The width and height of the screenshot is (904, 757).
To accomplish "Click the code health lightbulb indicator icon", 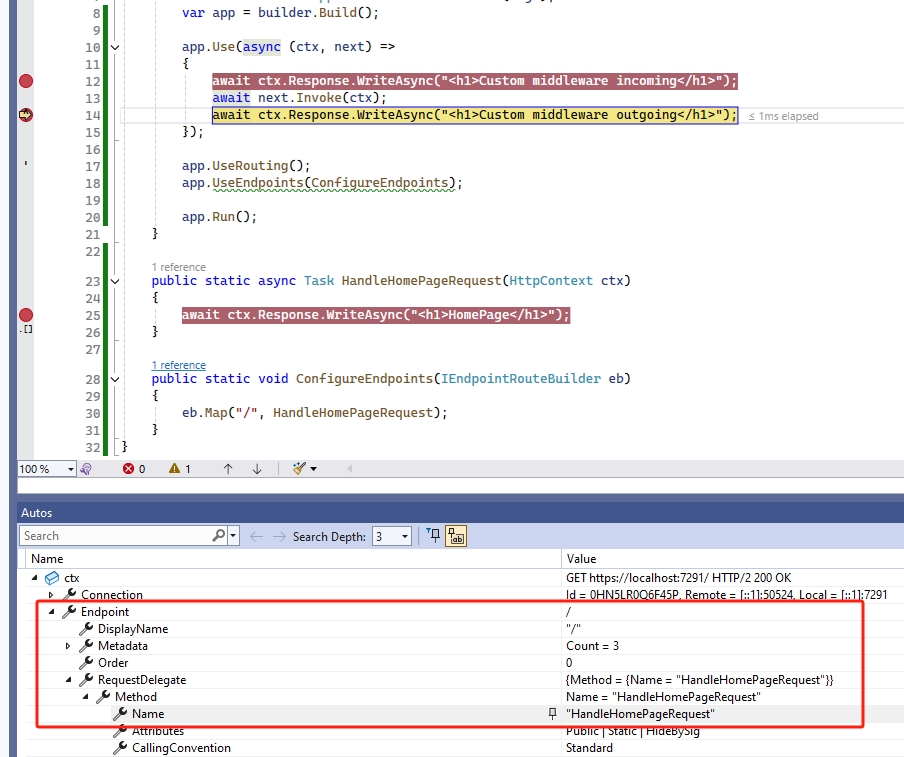I will 87,469.
